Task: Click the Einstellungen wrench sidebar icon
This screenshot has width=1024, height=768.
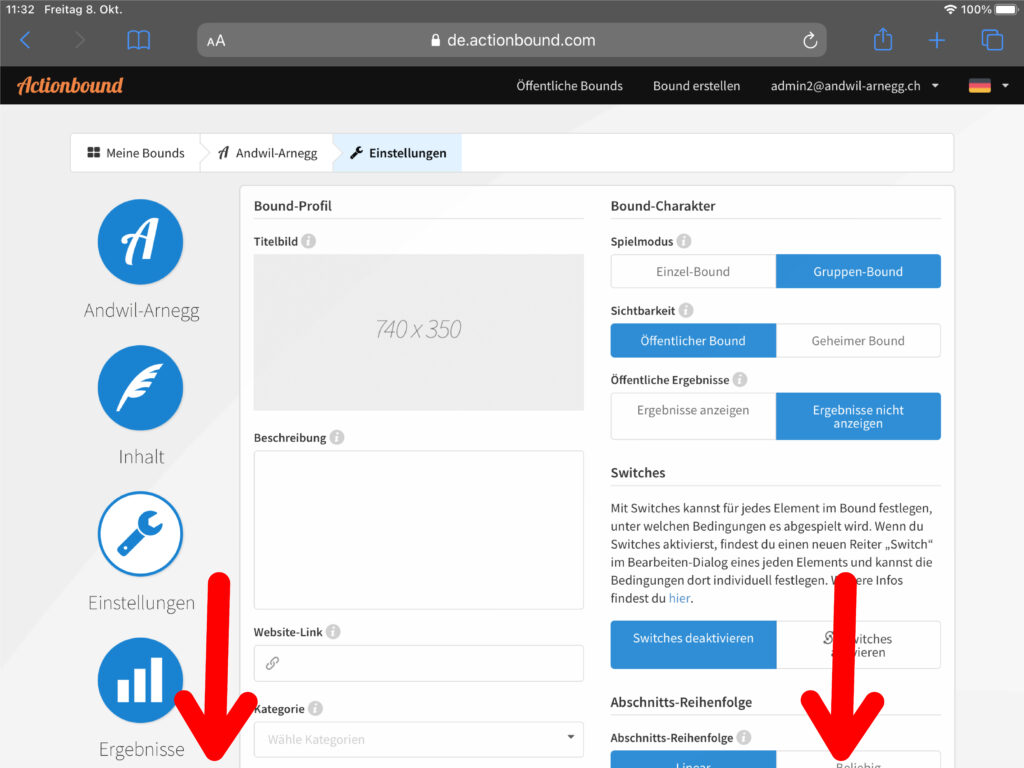Action: (x=140, y=534)
